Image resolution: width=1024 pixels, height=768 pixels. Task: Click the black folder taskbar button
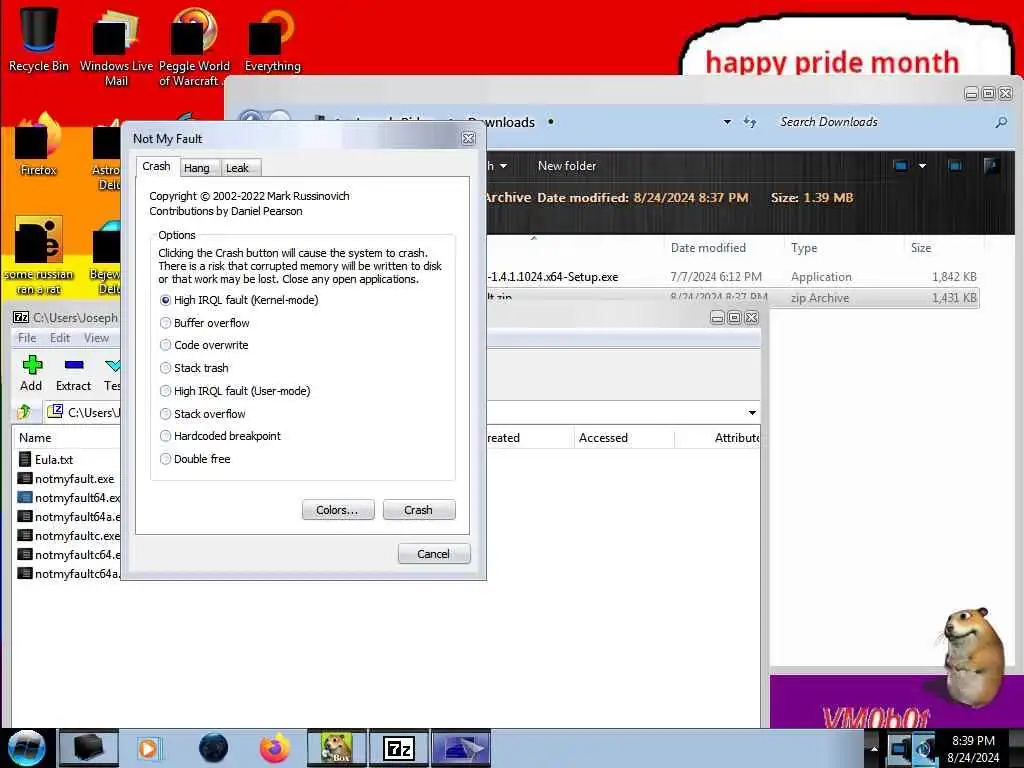89,748
